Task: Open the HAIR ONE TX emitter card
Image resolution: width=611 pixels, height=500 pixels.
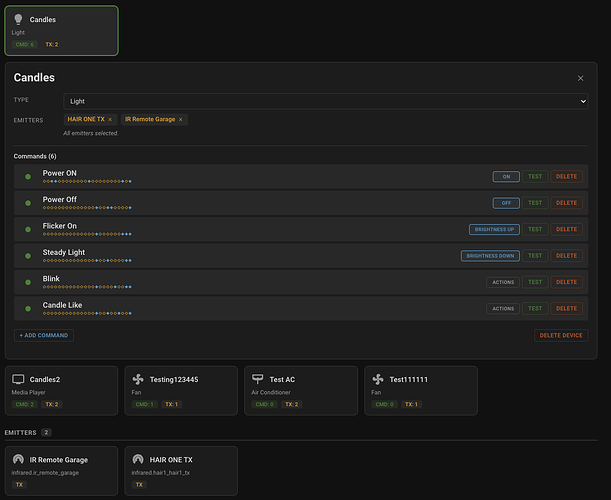Action: pyautogui.click(x=181, y=471)
